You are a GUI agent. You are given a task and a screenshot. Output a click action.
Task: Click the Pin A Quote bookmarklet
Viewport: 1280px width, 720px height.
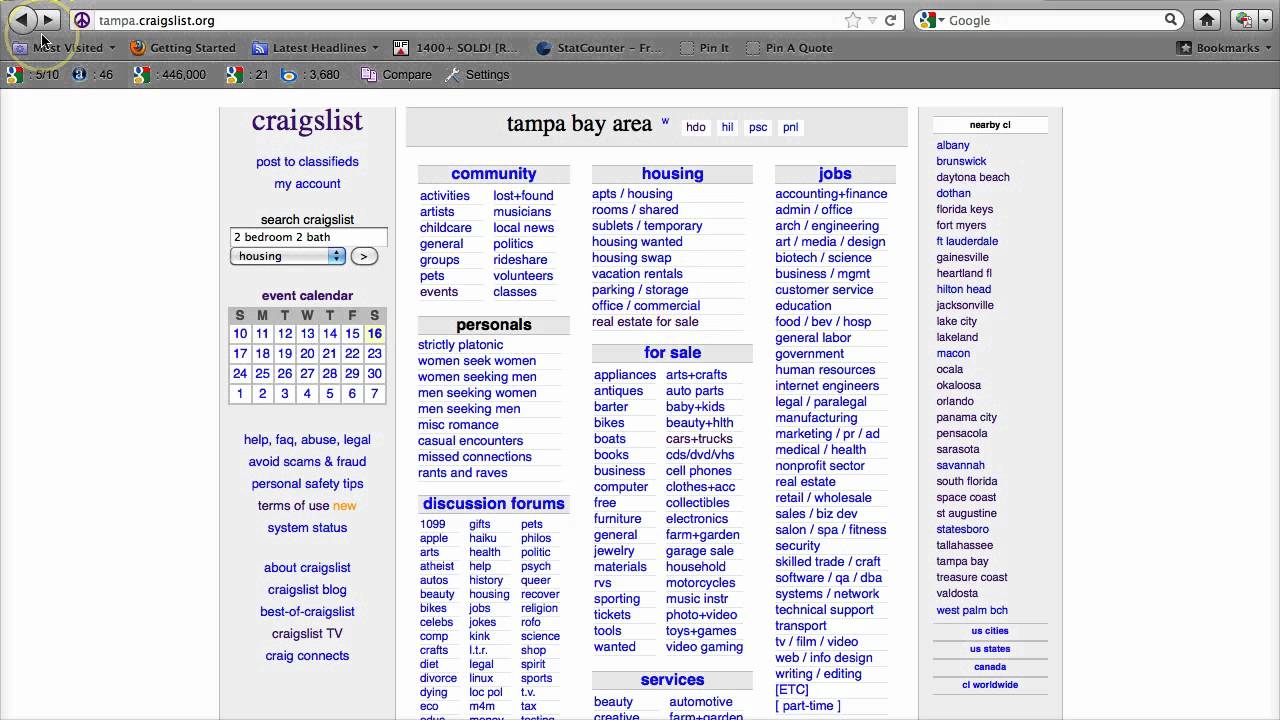[x=788, y=47]
